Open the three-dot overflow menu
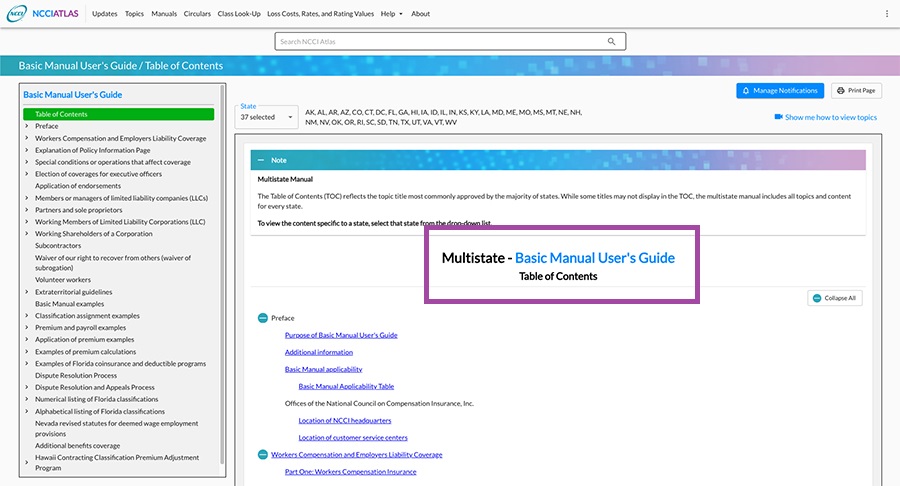The width and height of the screenshot is (900, 486). 887,14
